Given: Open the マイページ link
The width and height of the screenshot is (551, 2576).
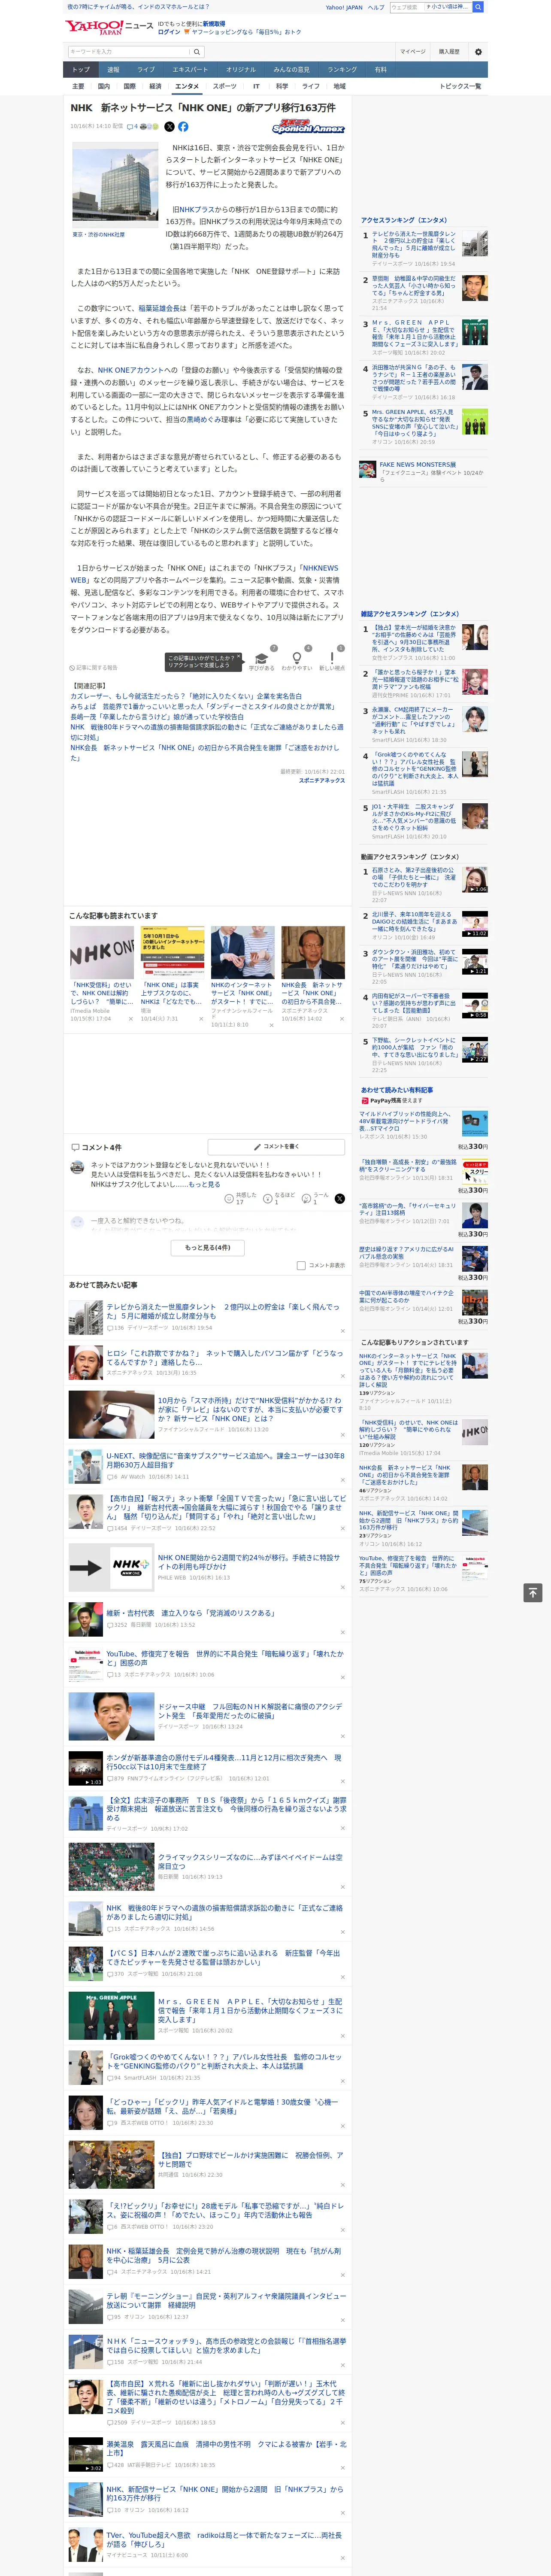Looking at the screenshot, I should pos(413,52).
